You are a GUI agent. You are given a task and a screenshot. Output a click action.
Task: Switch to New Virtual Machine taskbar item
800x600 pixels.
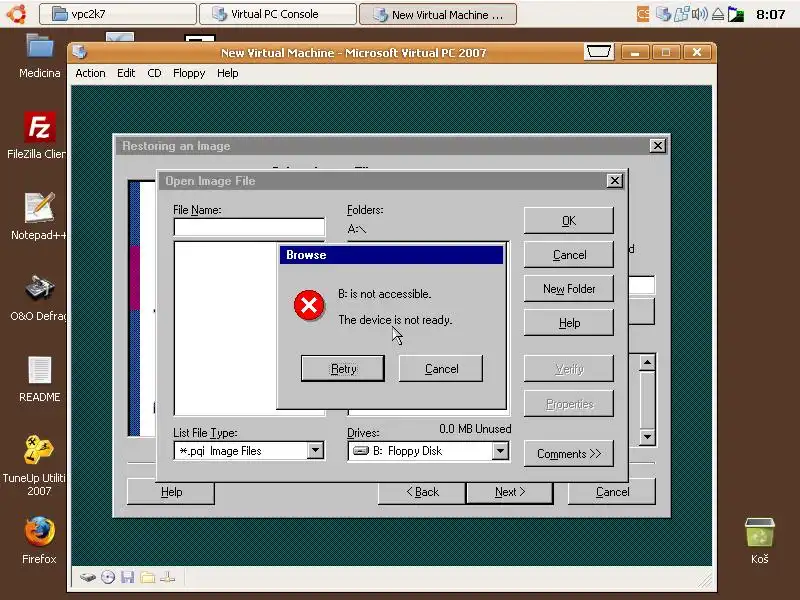pos(438,14)
